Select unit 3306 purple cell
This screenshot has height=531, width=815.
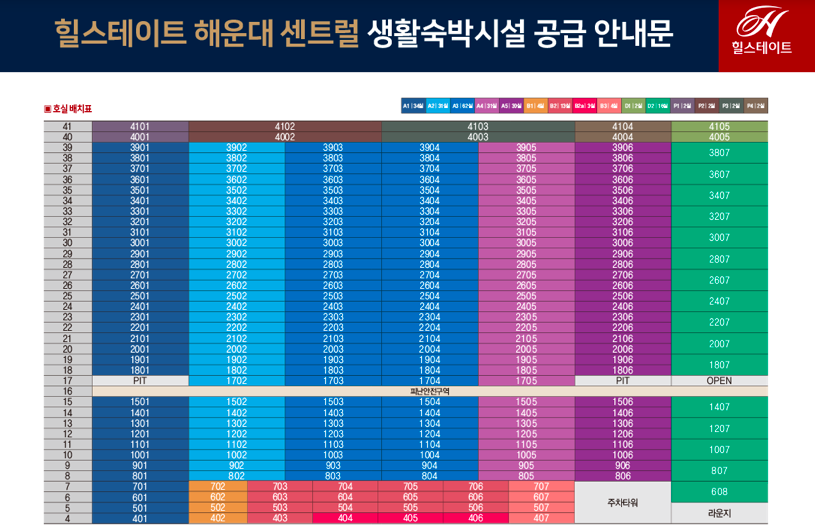[623, 211]
